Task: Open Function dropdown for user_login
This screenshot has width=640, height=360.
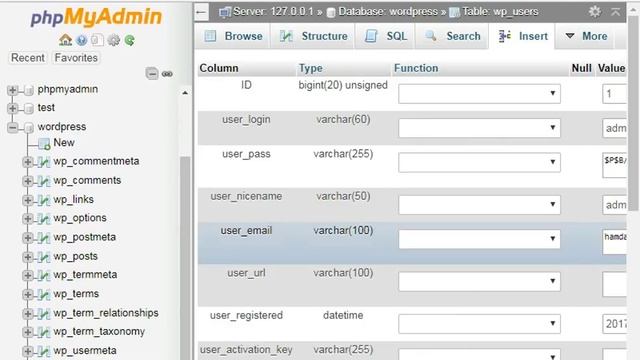Action: tap(479, 128)
